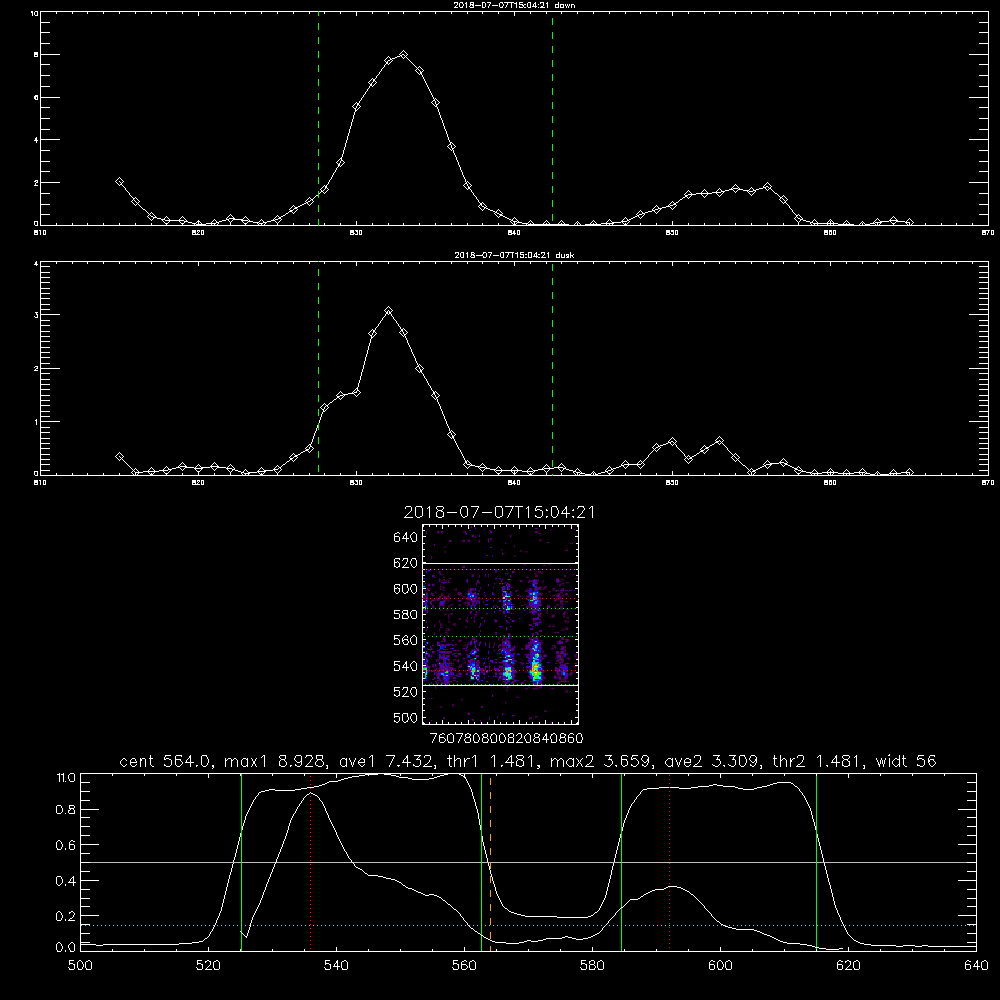Click the right green dashed line in dusk plot
The width and height of the screenshot is (1000, 1000).
point(552,369)
